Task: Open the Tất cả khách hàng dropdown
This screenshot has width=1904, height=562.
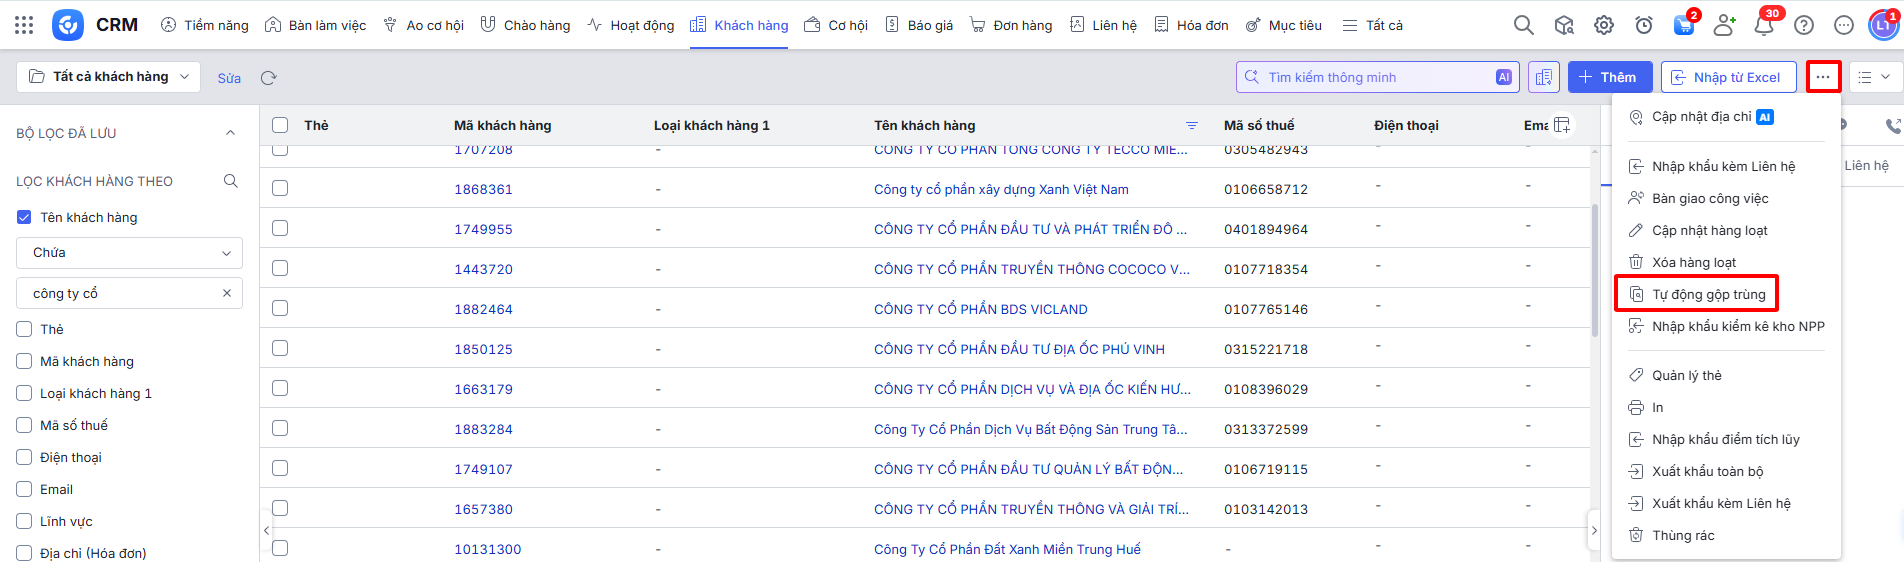Action: pyautogui.click(x=109, y=77)
